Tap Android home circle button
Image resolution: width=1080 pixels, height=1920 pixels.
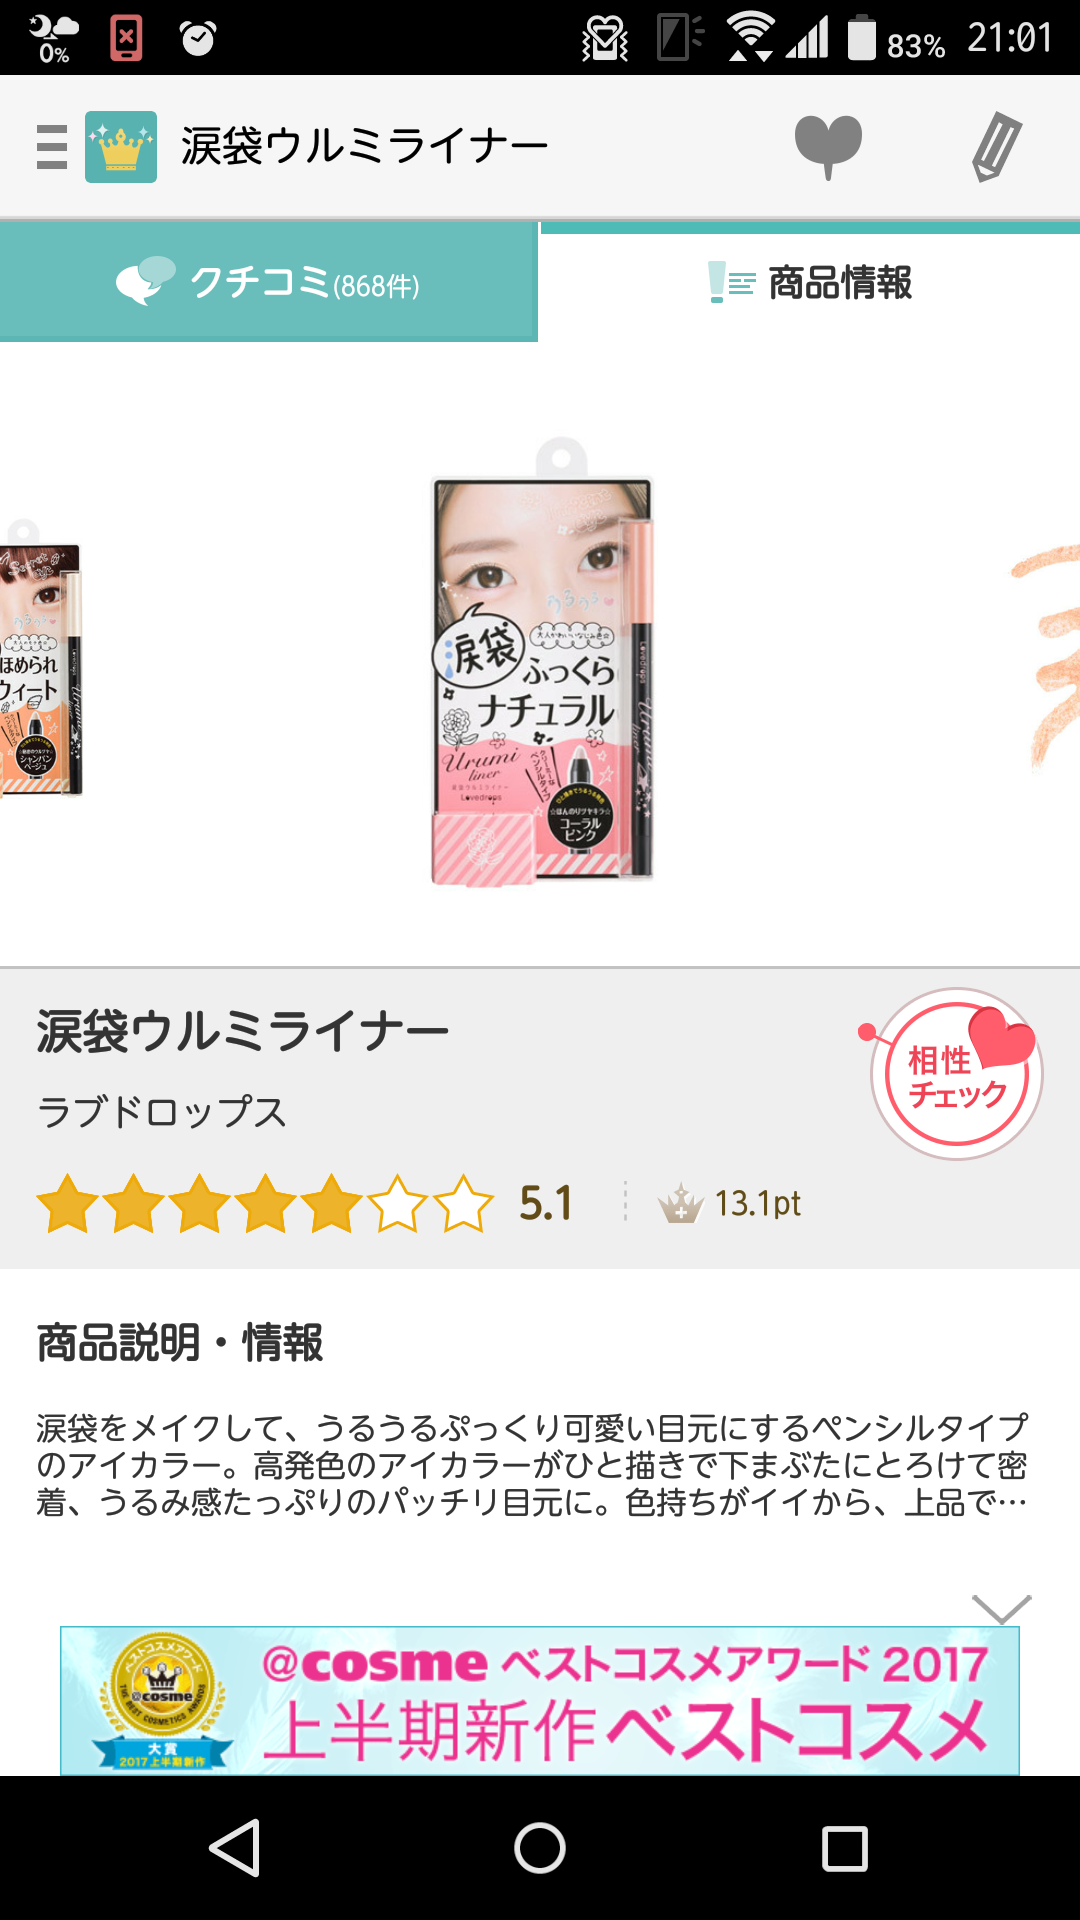point(540,1848)
